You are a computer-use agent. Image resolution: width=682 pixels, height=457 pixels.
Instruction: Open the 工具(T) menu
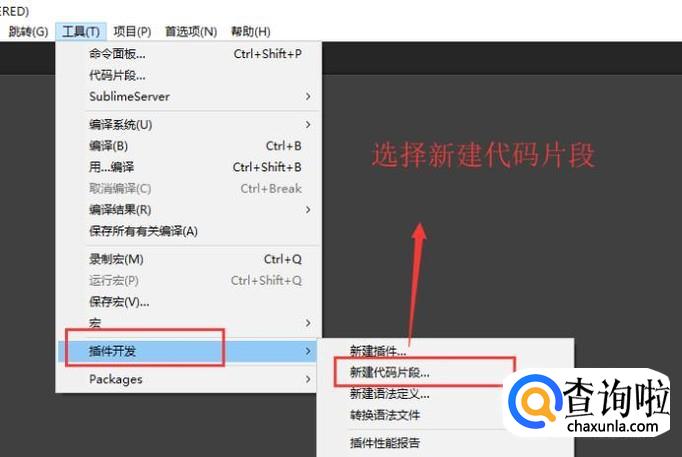tap(81, 32)
